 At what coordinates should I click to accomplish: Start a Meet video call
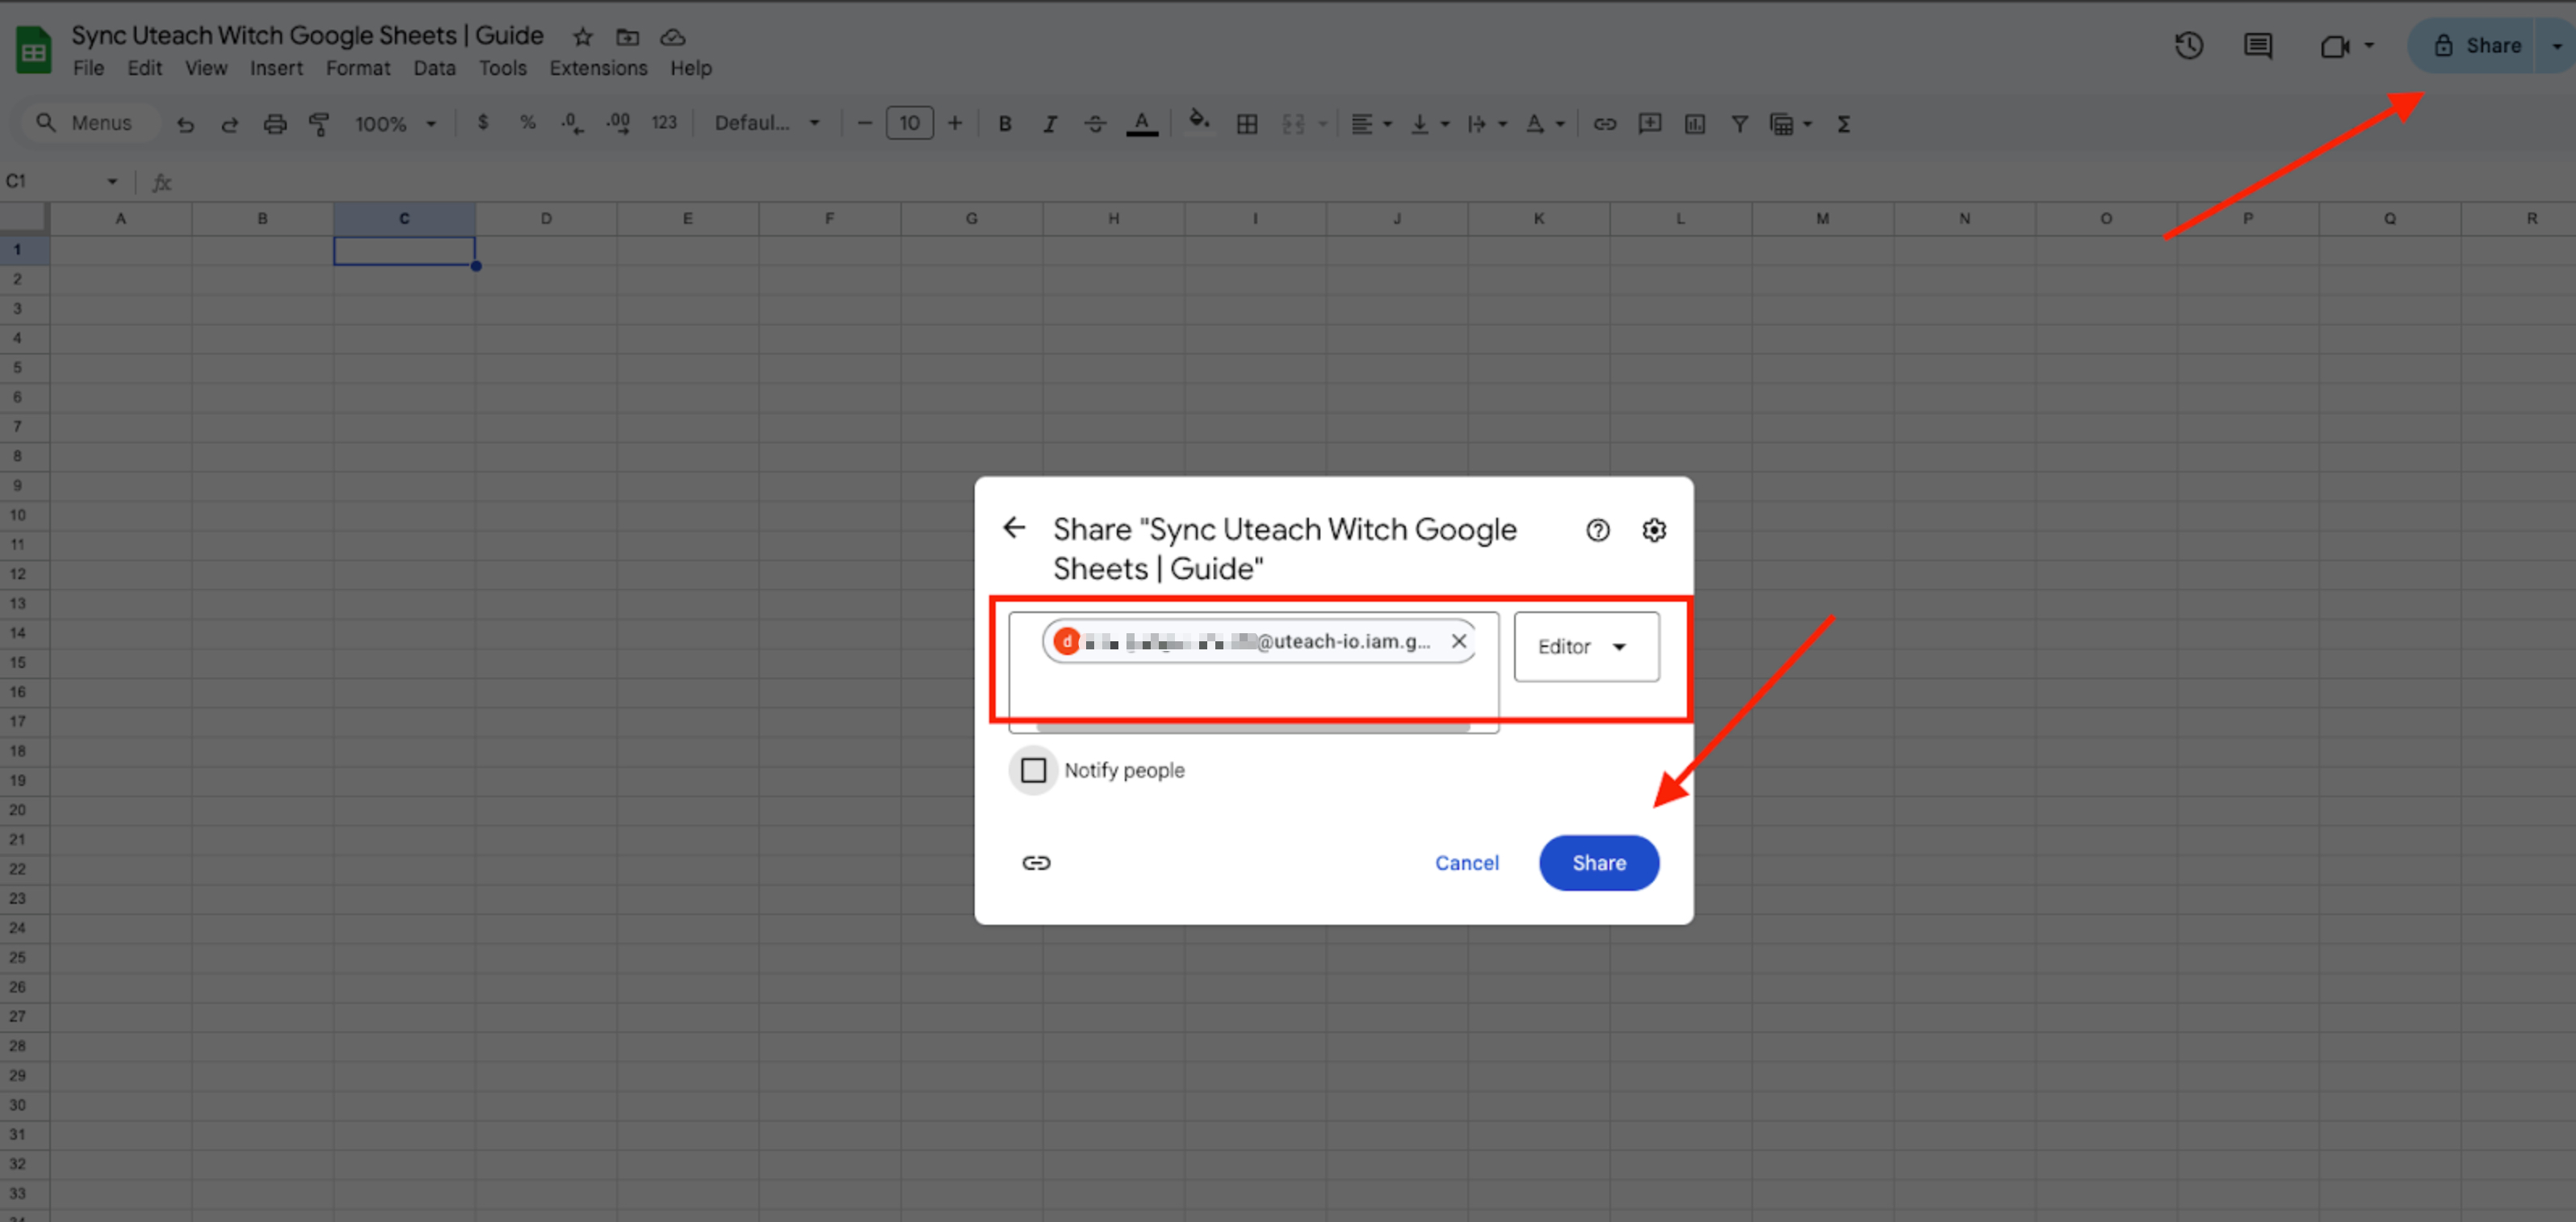(2334, 46)
